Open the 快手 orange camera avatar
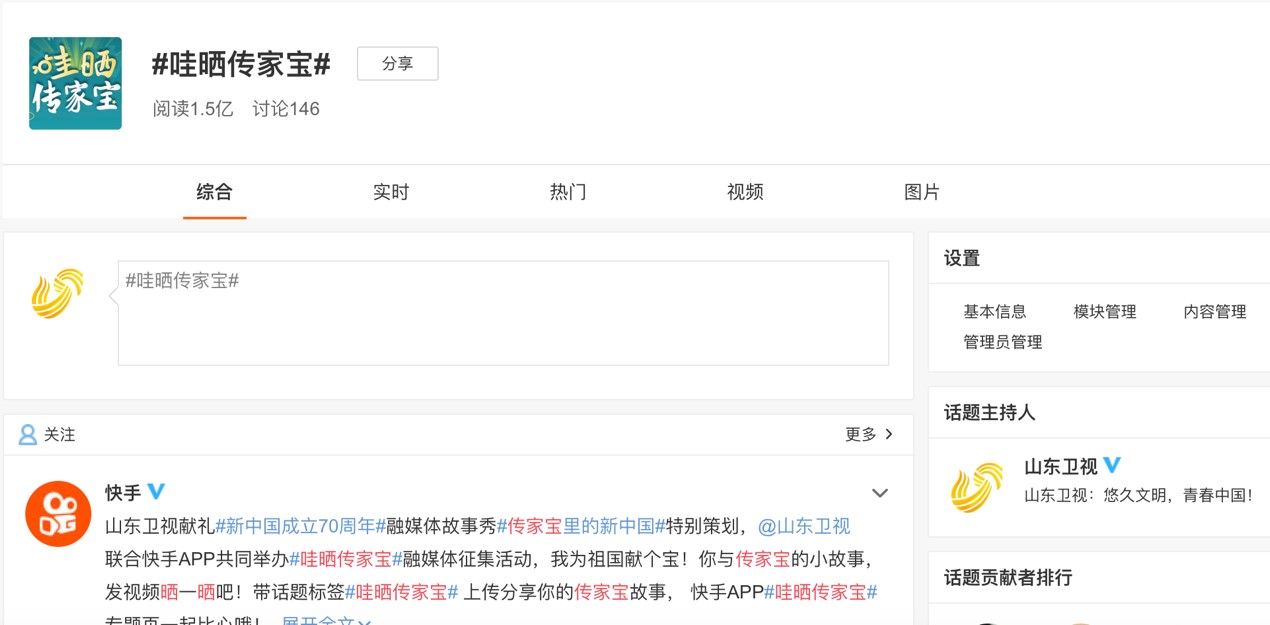Viewport: 1270px width, 625px height. pos(58,513)
